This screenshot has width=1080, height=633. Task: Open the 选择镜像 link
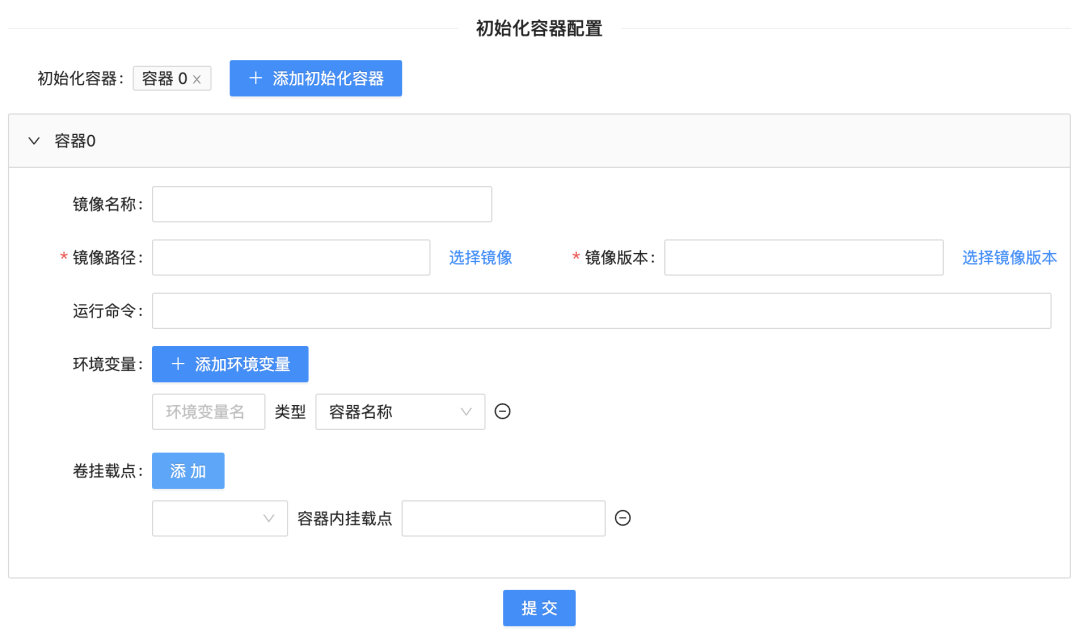480,258
